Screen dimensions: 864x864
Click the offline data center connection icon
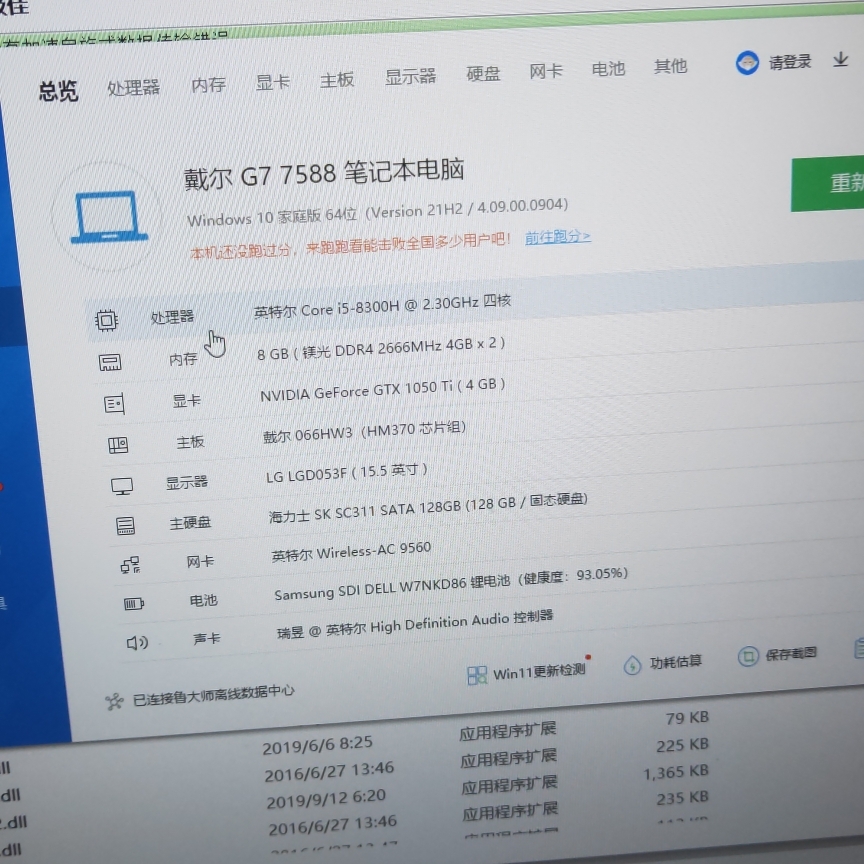[x=114, y=701]
